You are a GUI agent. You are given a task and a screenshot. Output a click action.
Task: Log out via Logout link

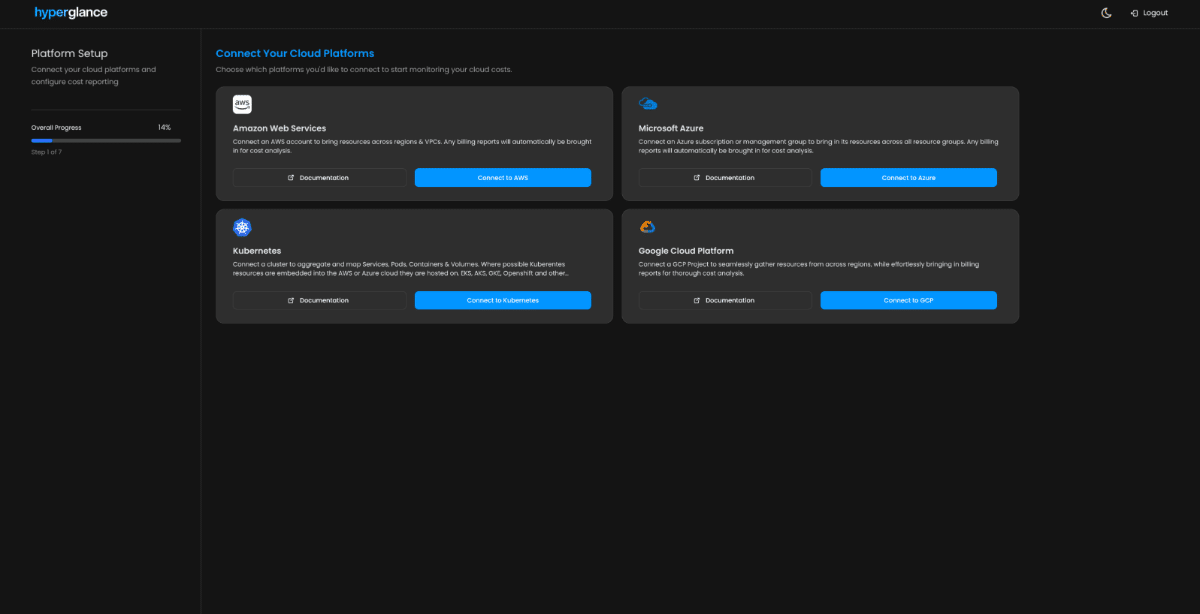pos(1149,13)
